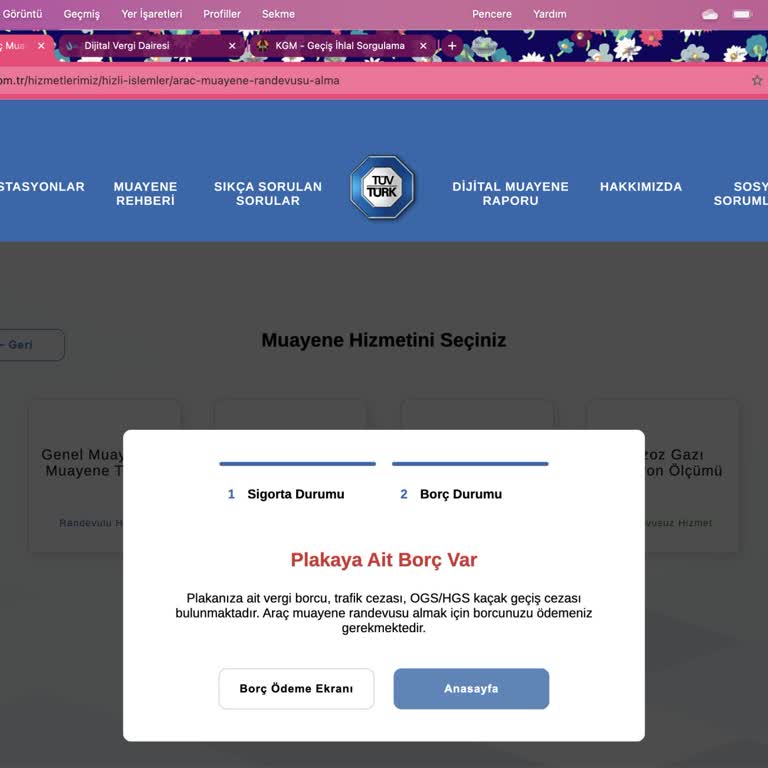Bookmark this page with star icon

click(x=757, y=80)
